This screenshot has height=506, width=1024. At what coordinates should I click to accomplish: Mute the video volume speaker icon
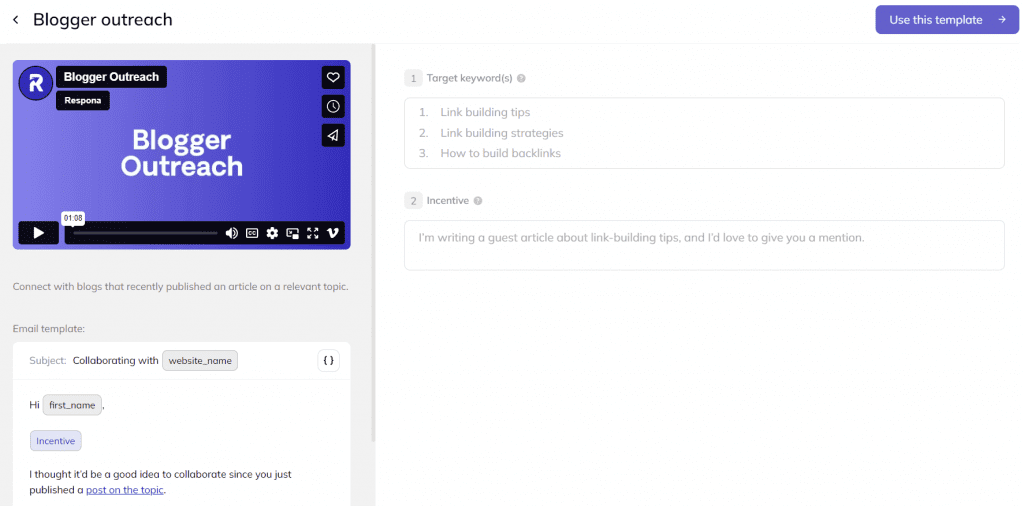click(x=232, y=233)
